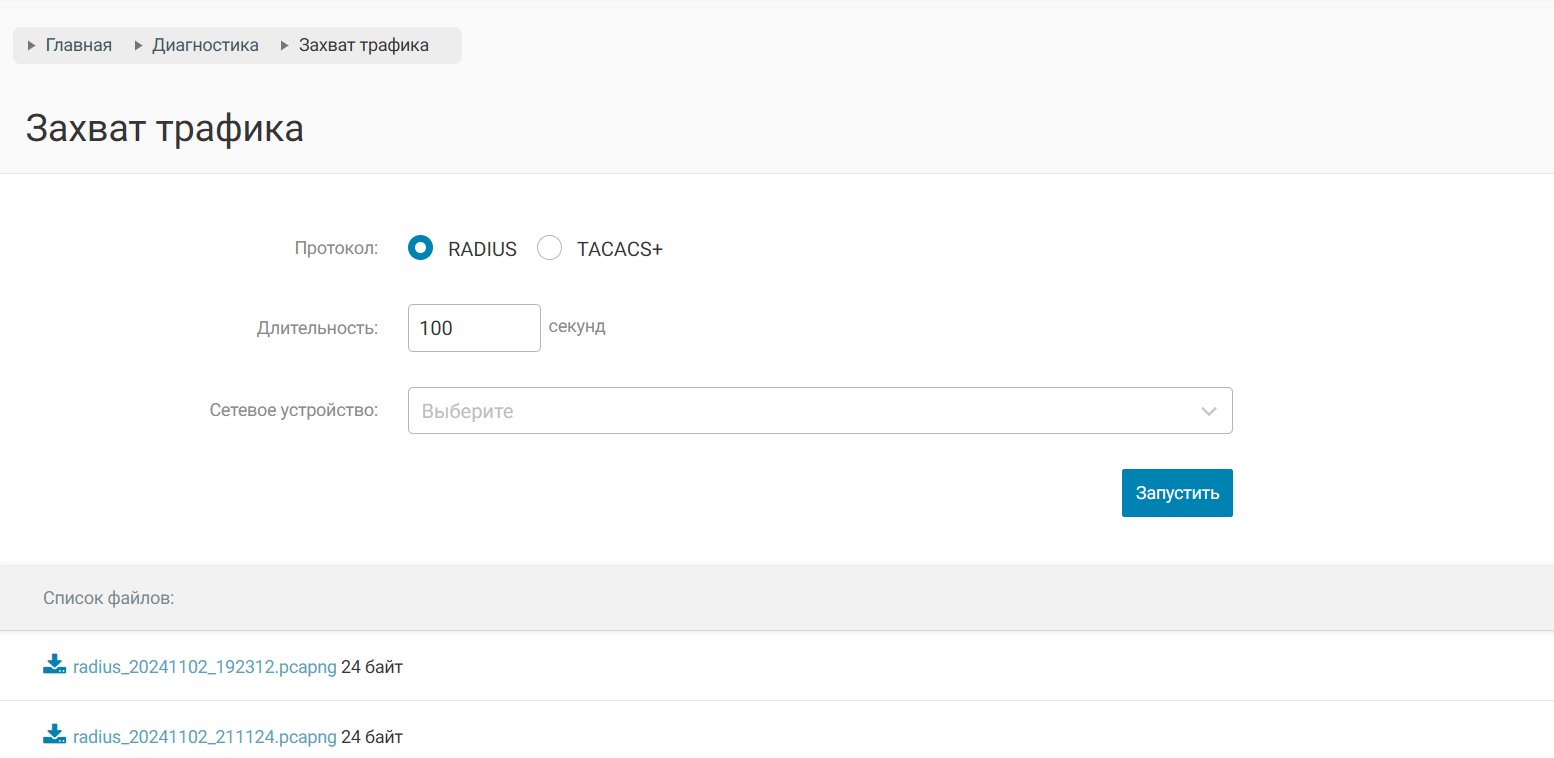Click download icon for radius_20241102_192312 file
1554x758 pixels.
tap(54, 665)
